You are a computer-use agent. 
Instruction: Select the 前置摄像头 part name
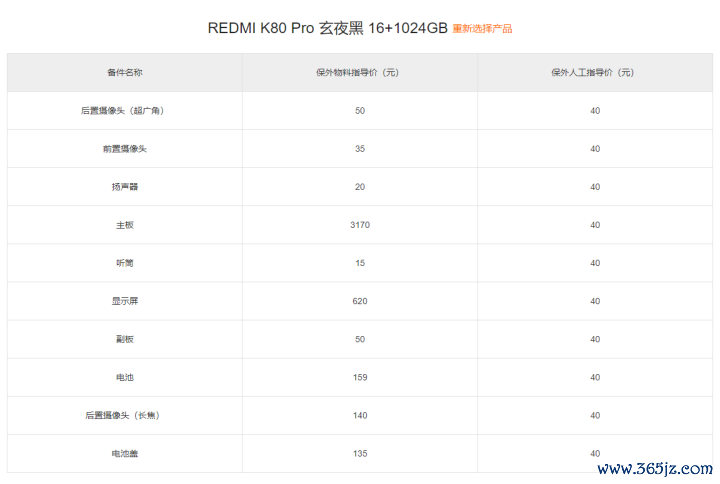125,149
